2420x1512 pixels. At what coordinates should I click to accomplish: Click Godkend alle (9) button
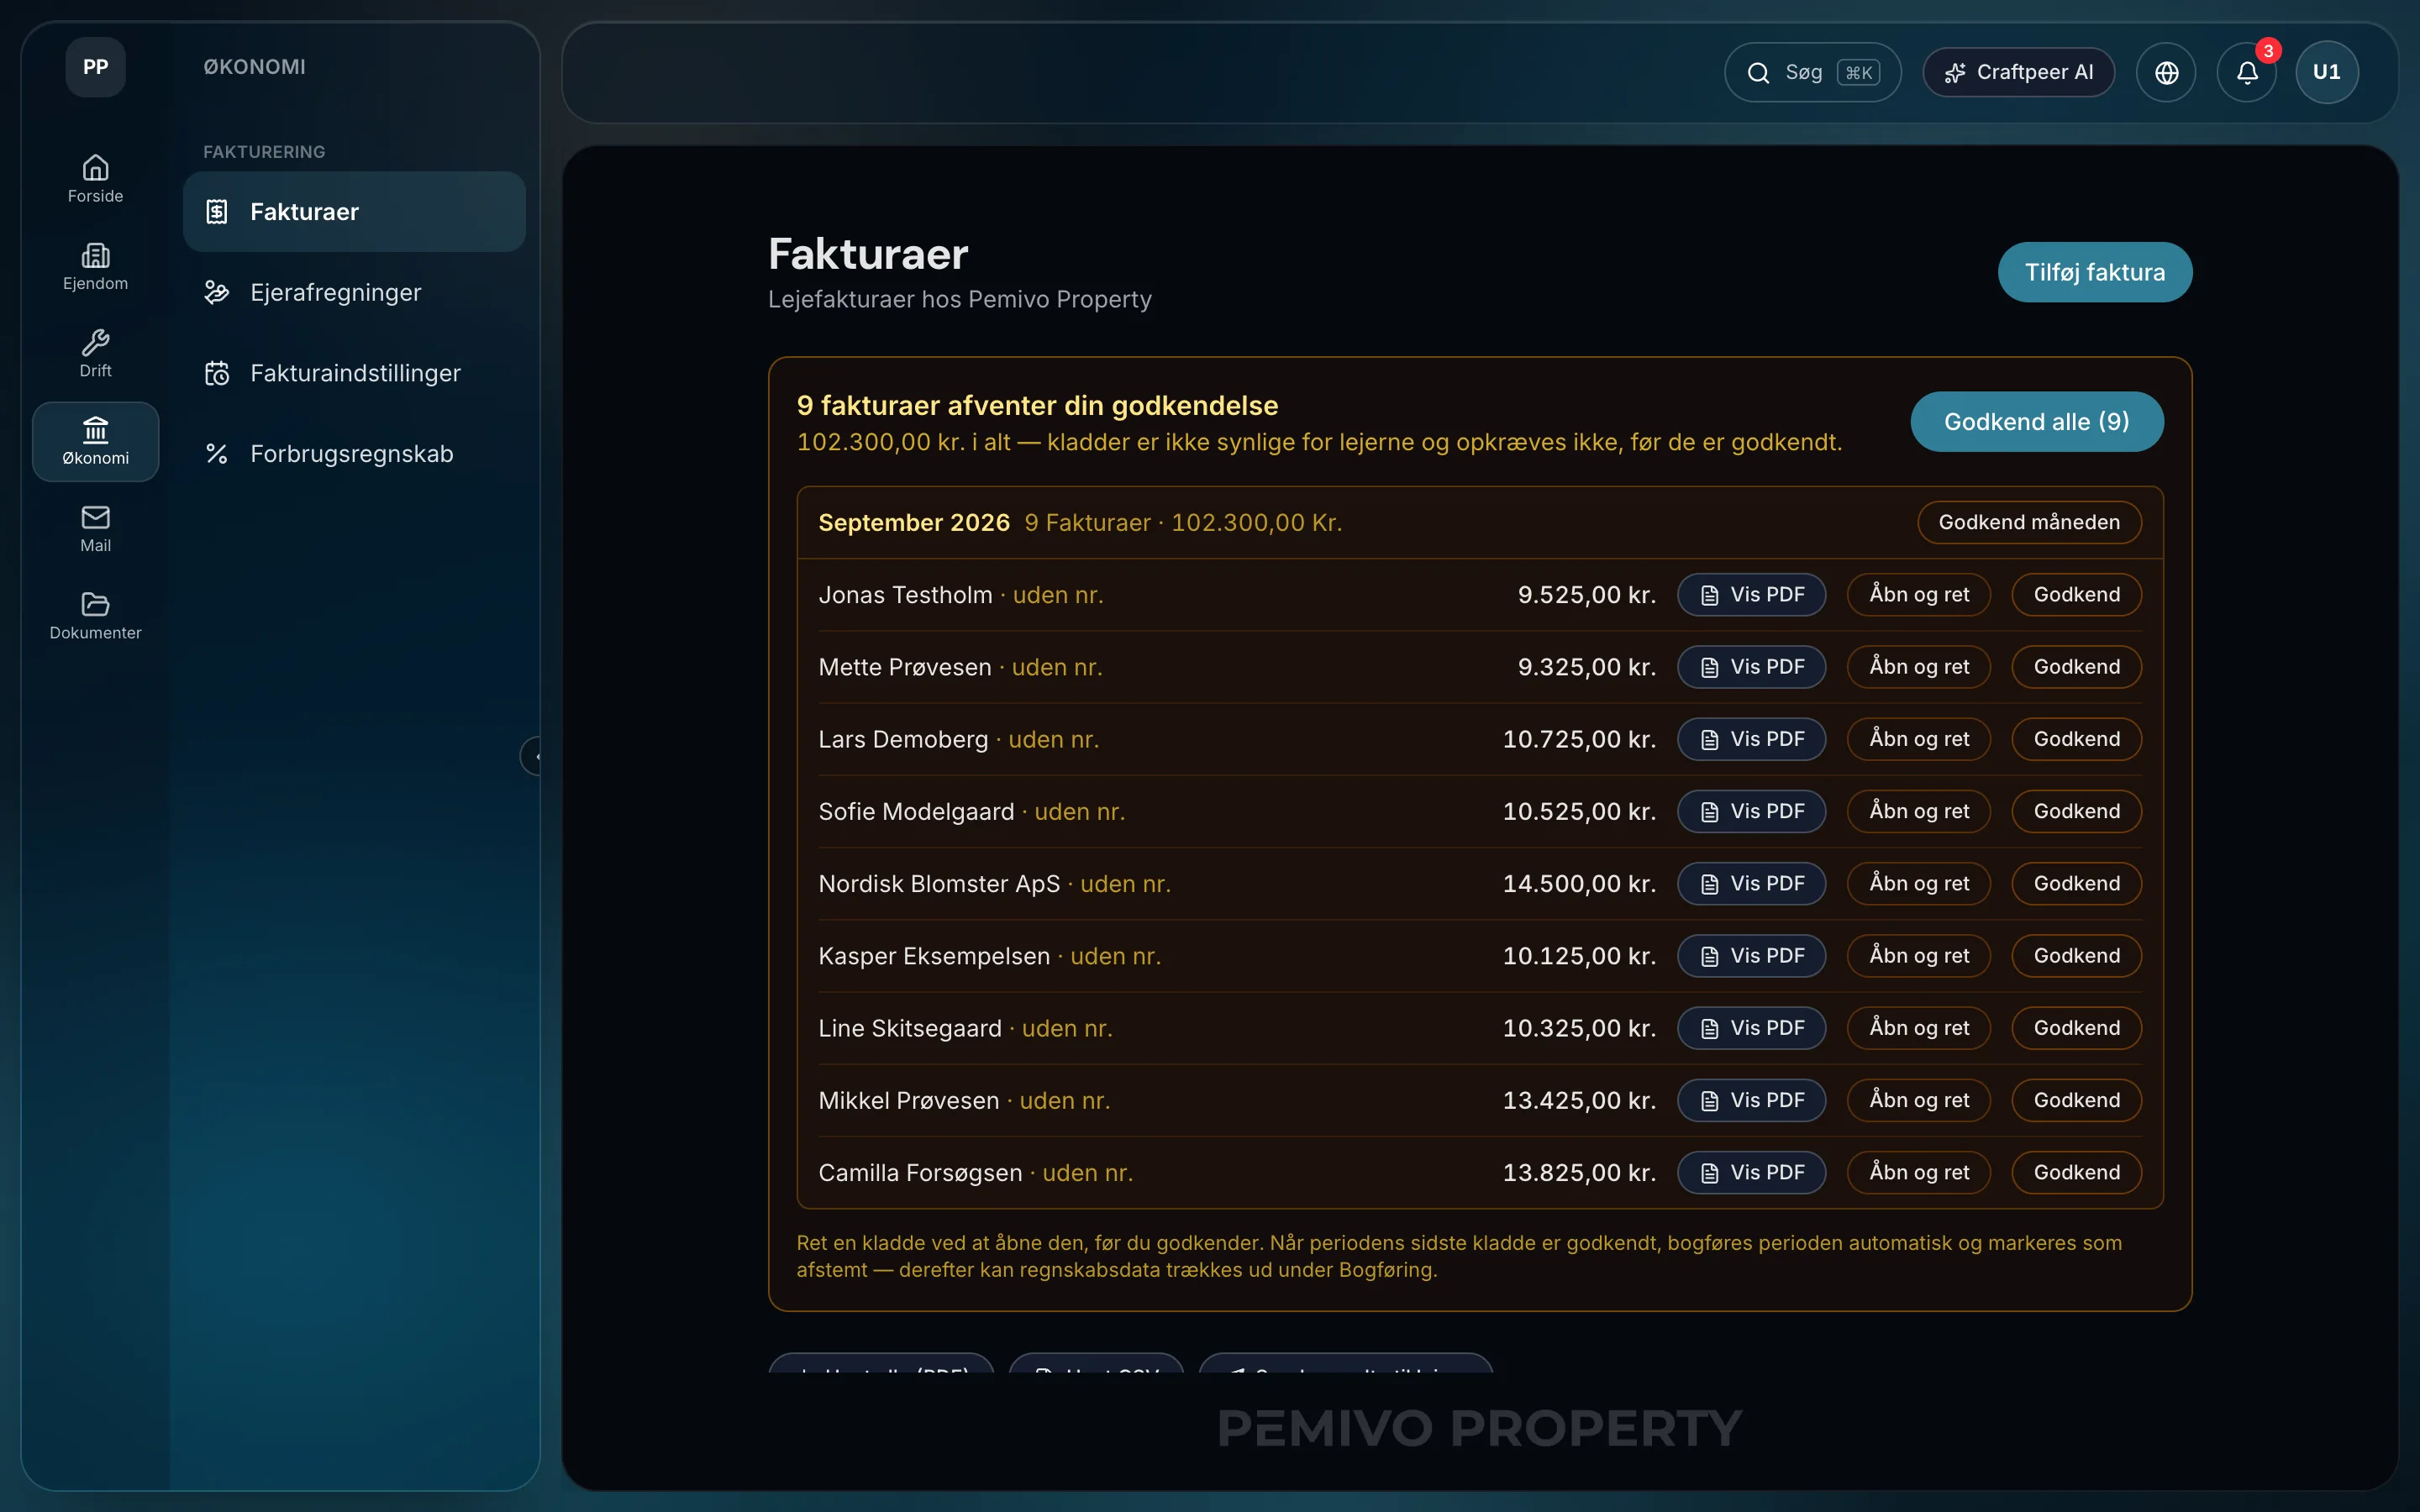pyautogui.click(x=2036, y=422)
